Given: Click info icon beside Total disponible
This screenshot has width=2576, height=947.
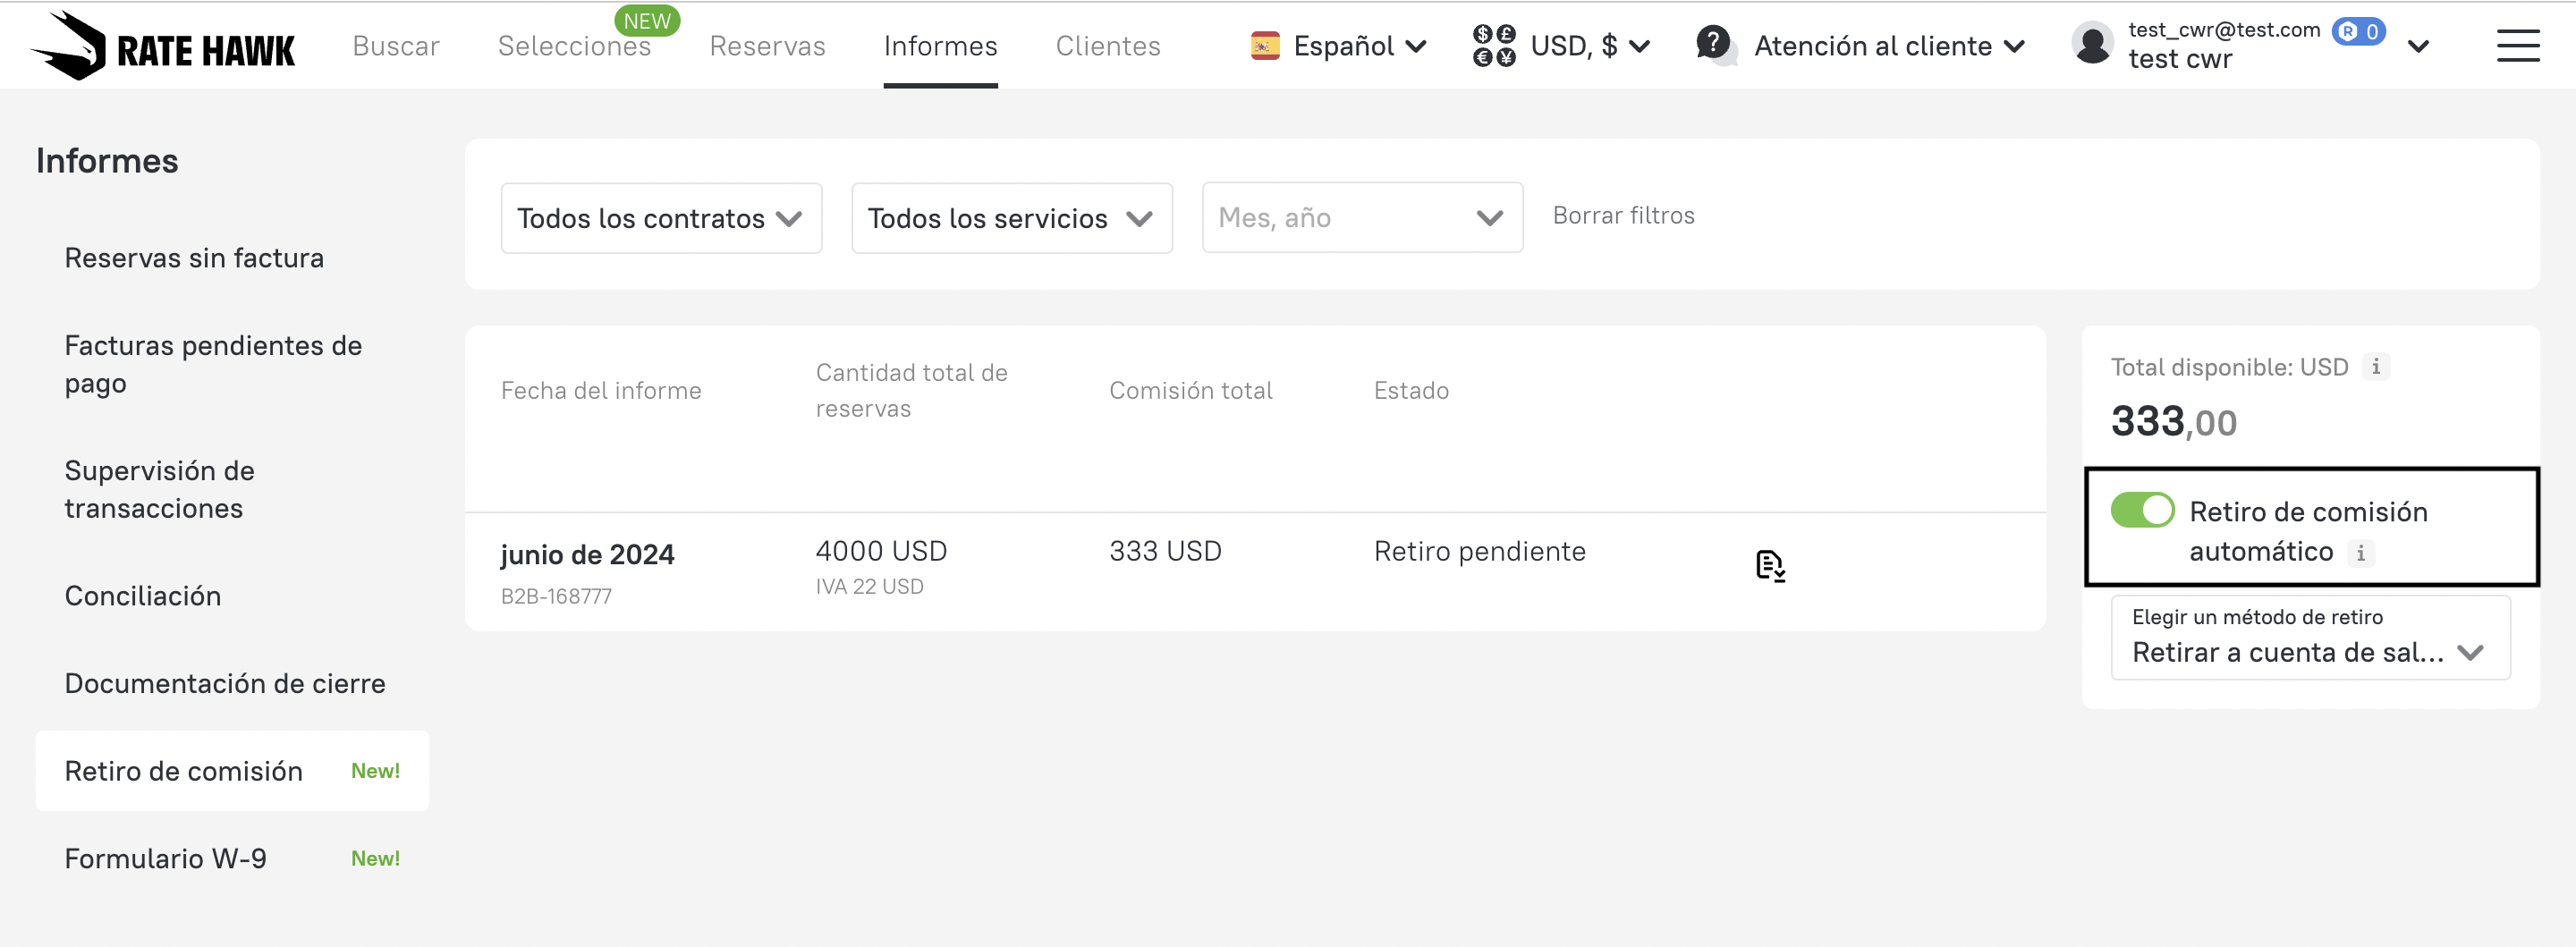Looking at the screenshot, I should [x=2376, y=367].
